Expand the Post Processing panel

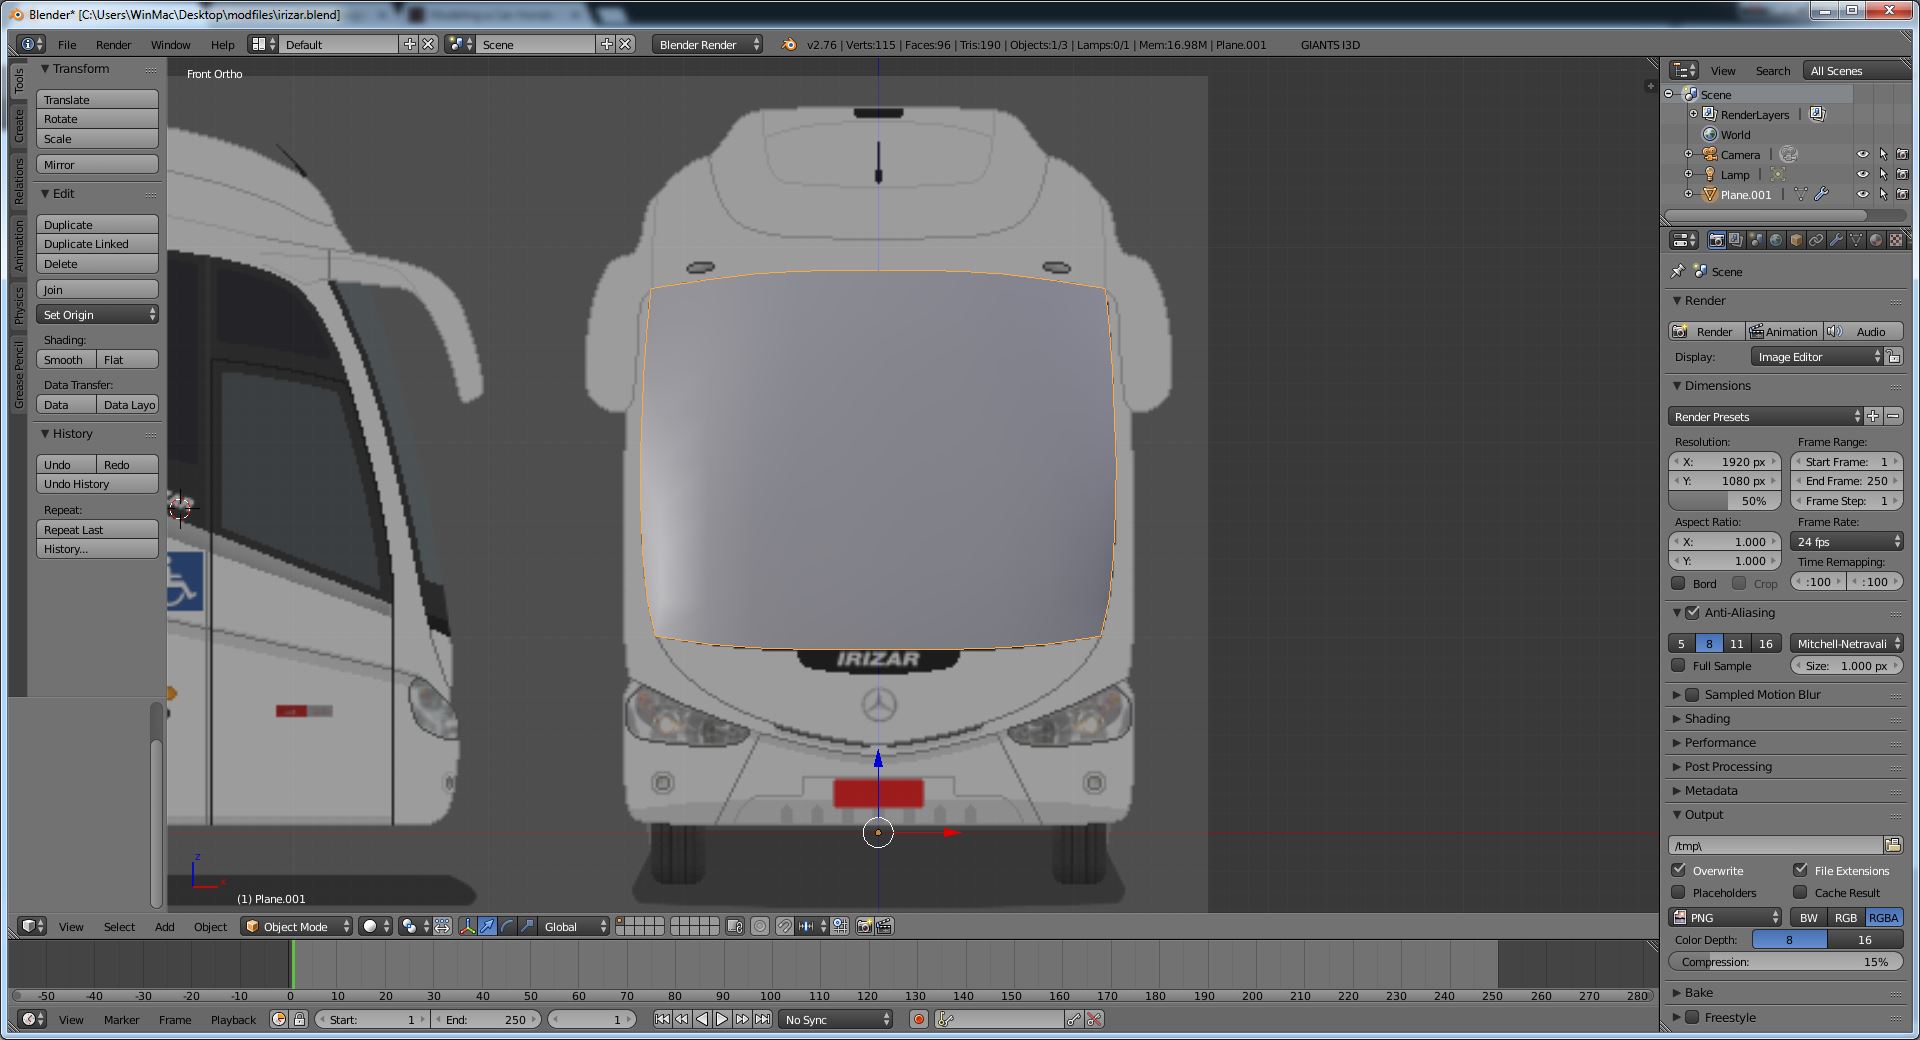tap(1677, 766)
